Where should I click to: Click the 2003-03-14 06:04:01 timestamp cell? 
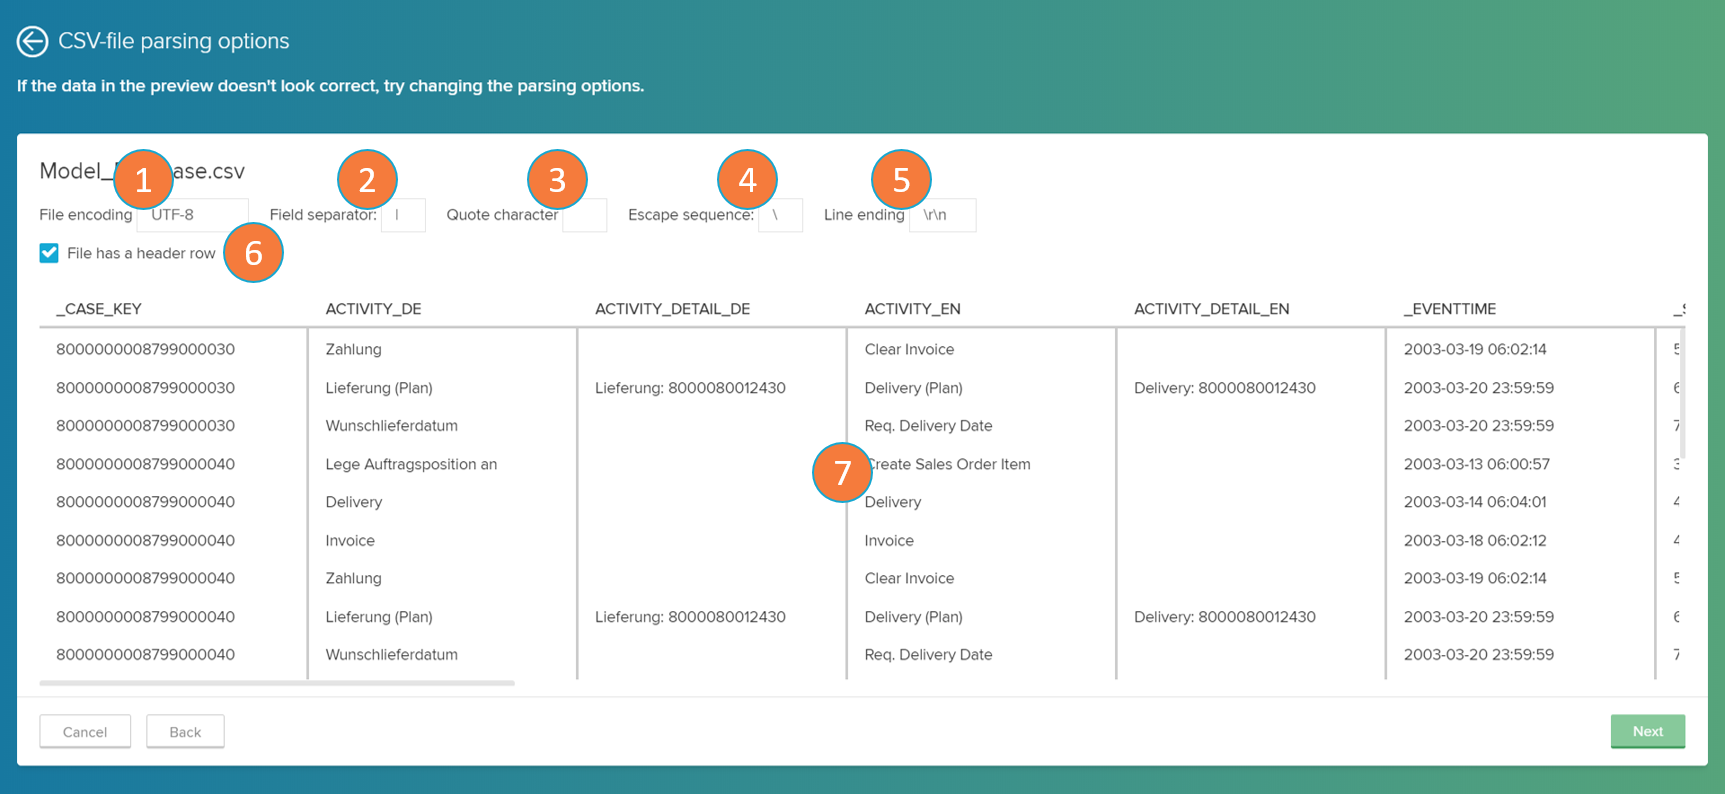click(1474, 502)
